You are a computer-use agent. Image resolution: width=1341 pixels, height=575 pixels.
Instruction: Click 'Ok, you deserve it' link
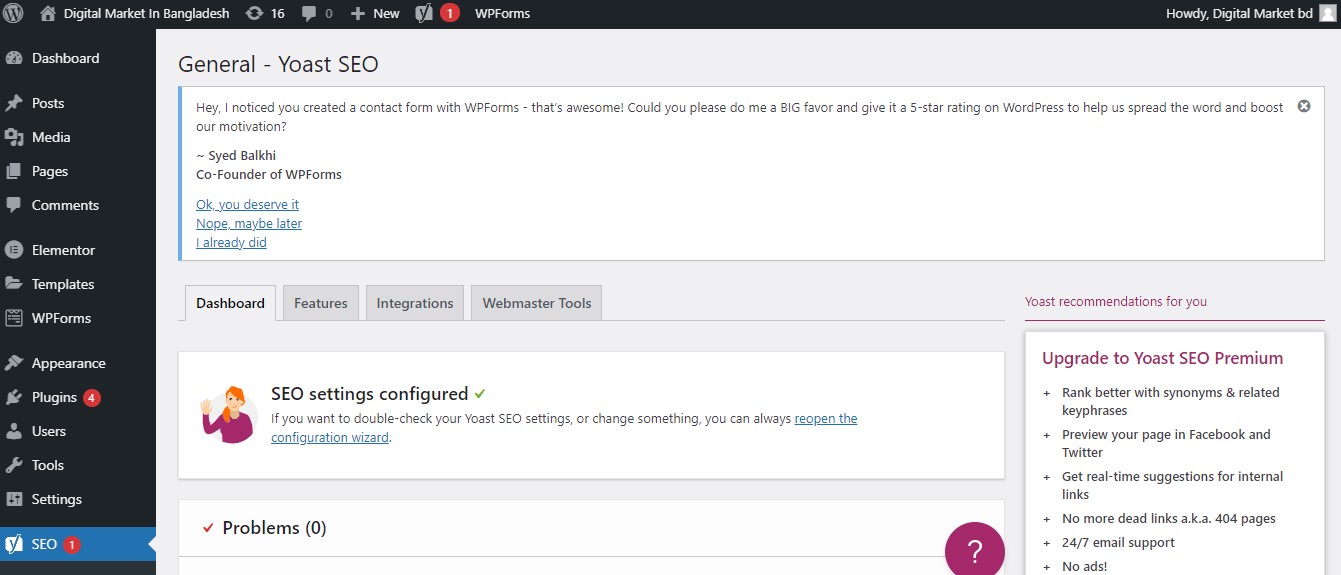(x=247, y=205)
